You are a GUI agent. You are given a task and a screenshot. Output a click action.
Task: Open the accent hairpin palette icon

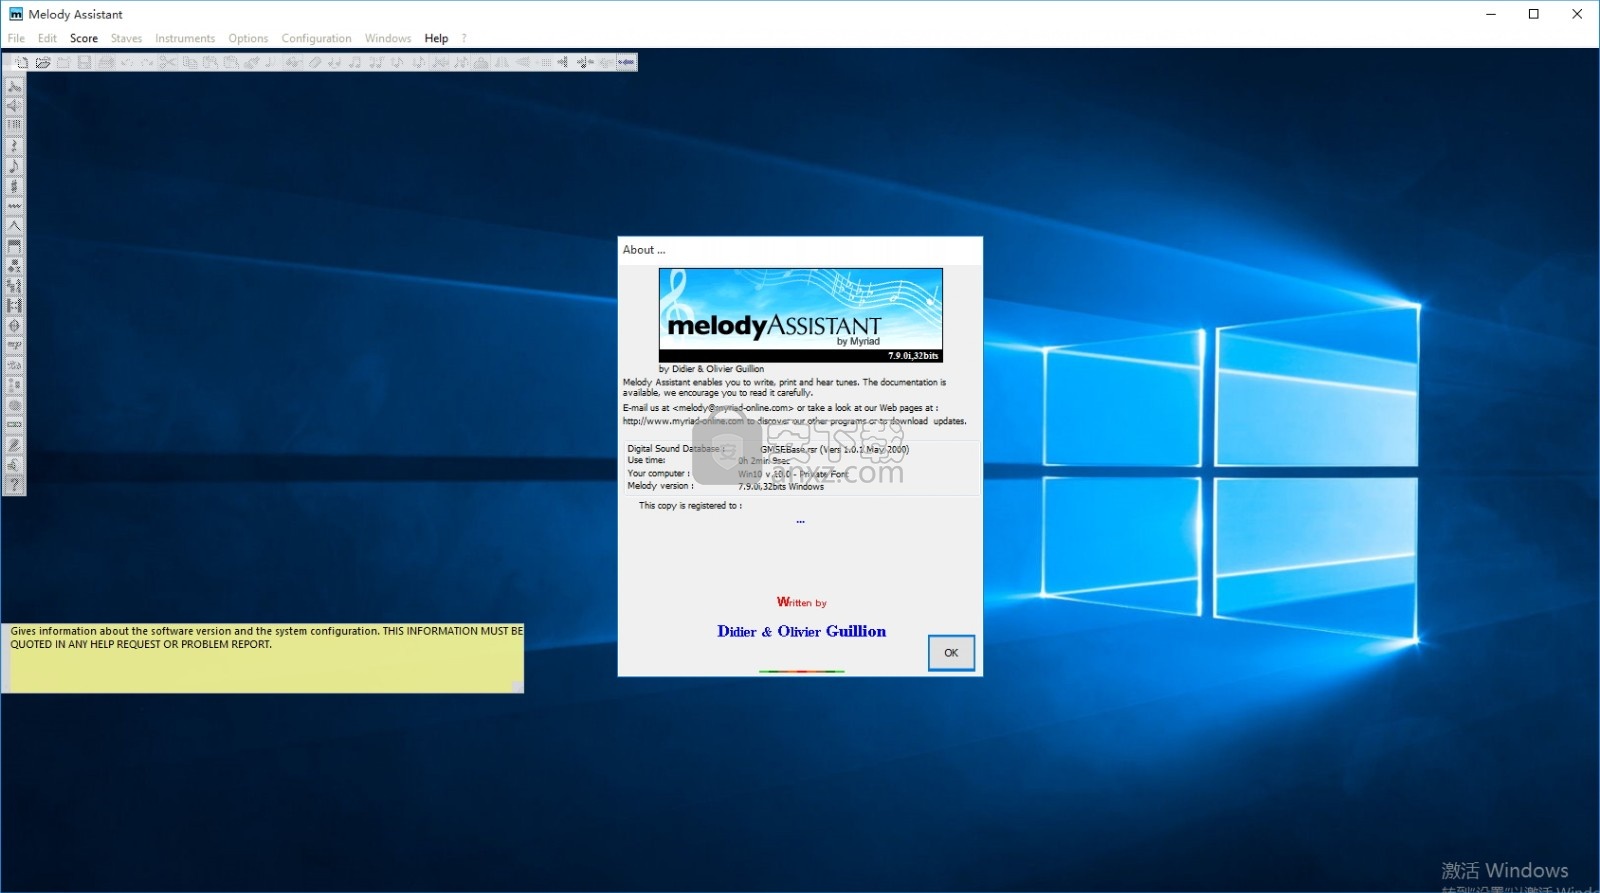(x=14, y=226)
